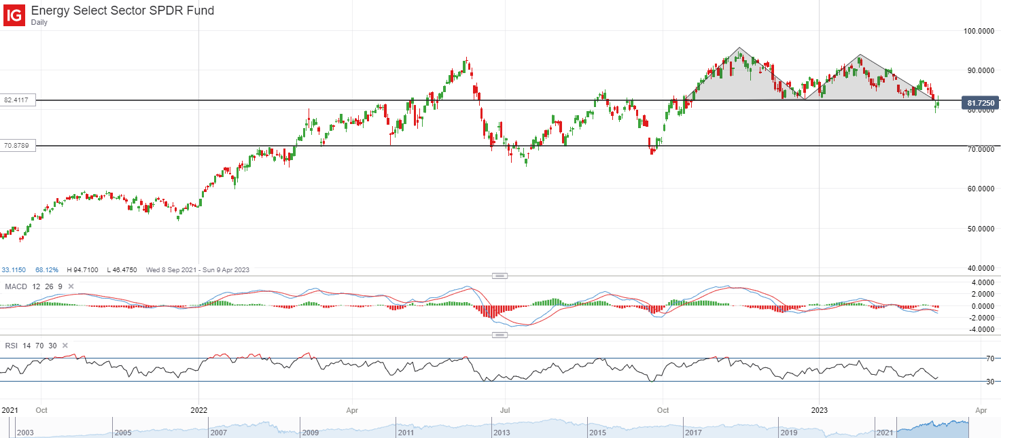The image size is (1012, 443).
Task: Click the percentage change 68.12%
Action: click(47, 269)
